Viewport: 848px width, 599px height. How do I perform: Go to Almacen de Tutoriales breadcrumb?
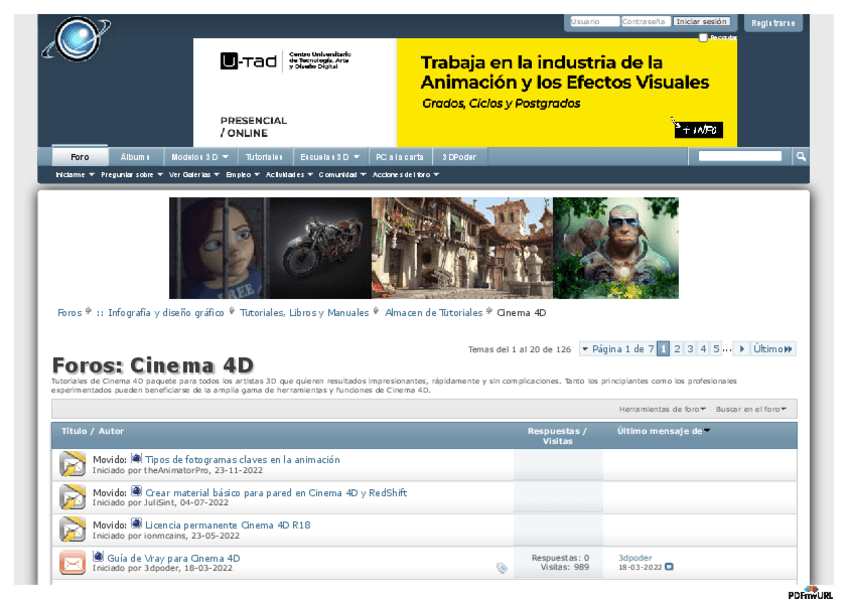[434, 312]
